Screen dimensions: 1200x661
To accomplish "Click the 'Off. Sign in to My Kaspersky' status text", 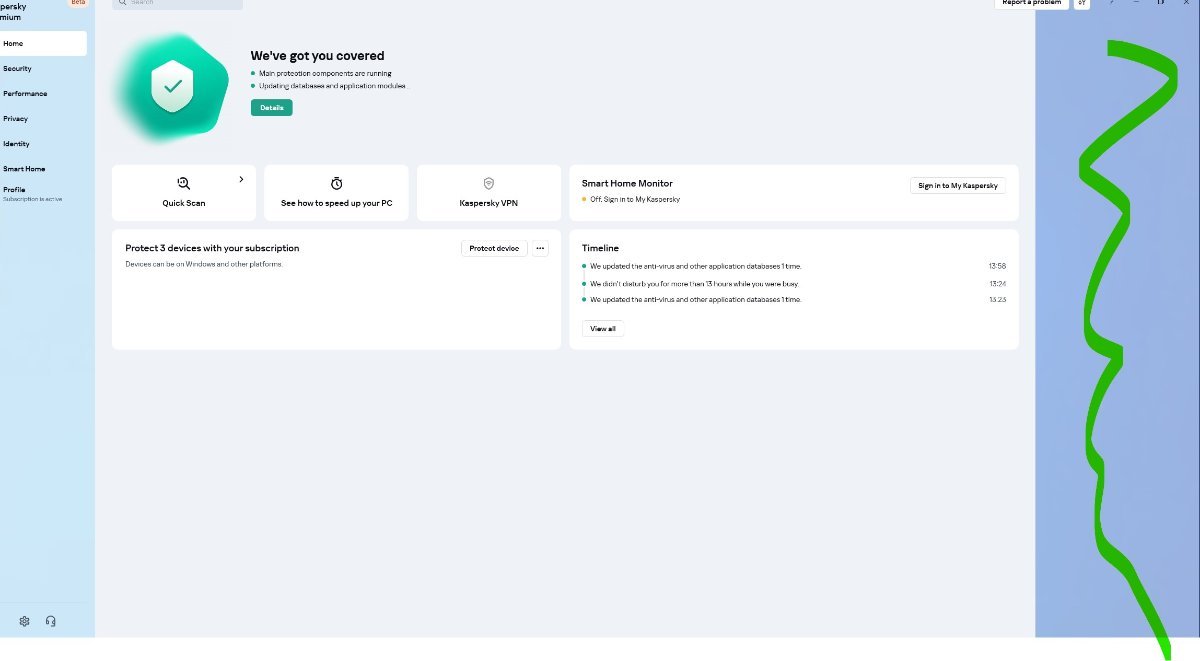I will click(x=635, y=199).
